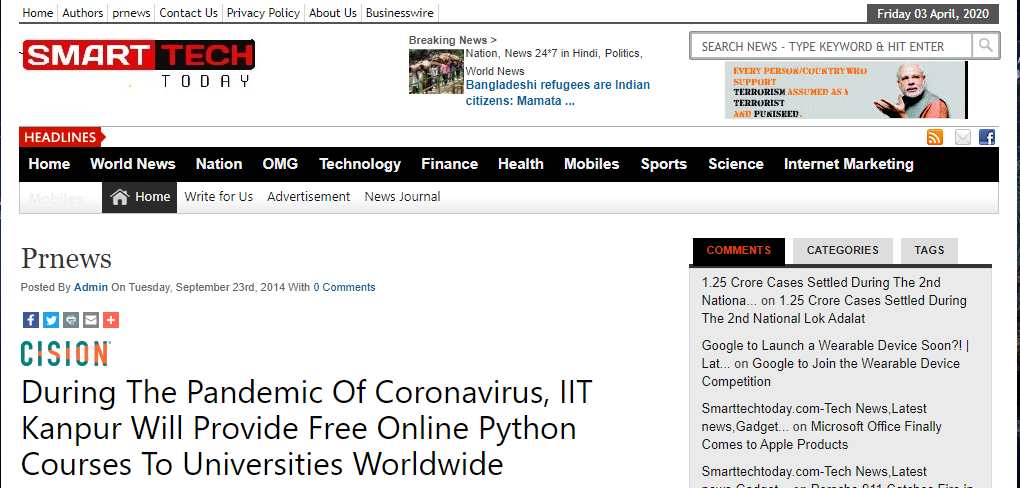Open the About Us link
The width and height of the screenshot is (1020, 488).
click(333, 12)
